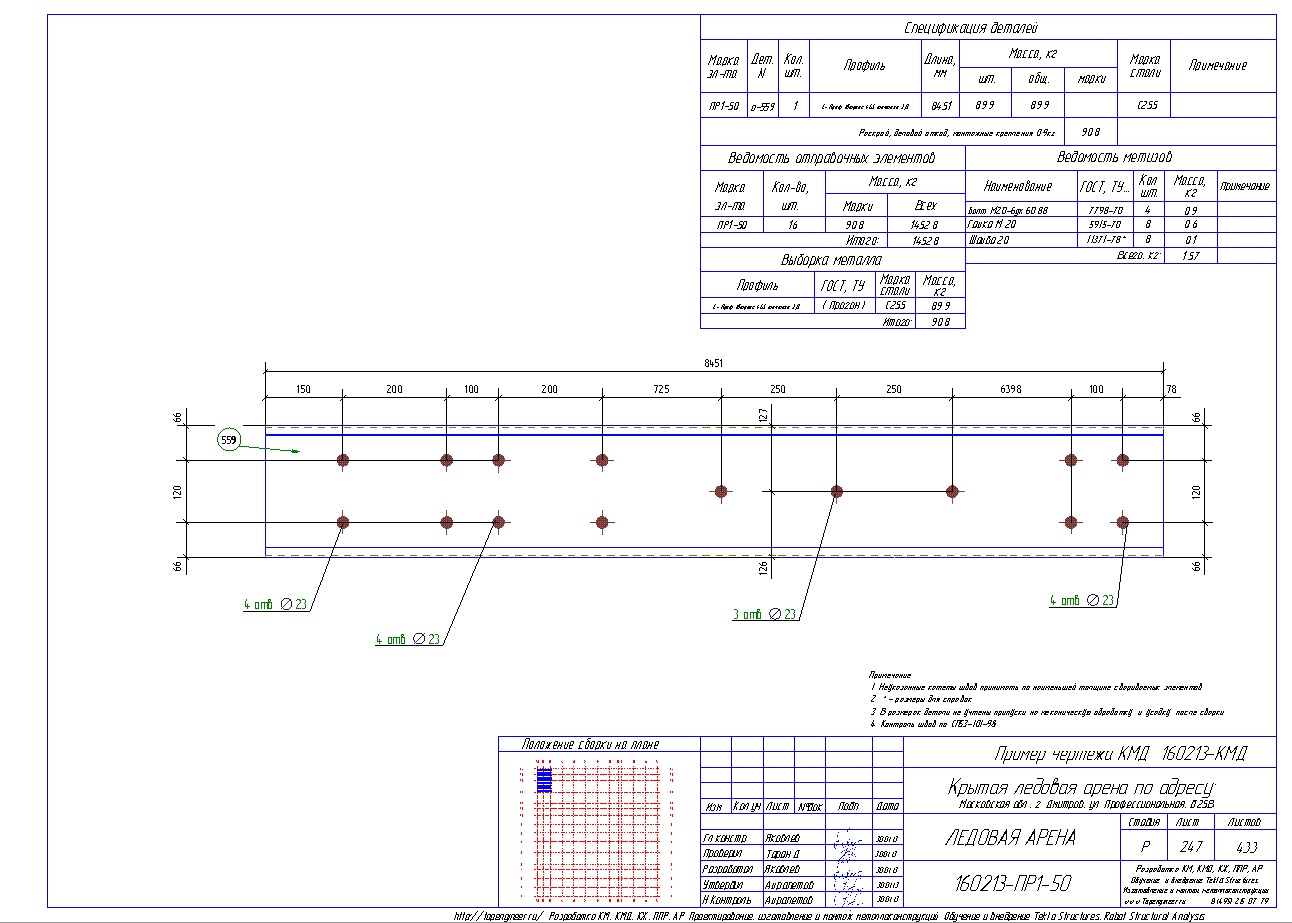Select the "Дата" column header

887,806
